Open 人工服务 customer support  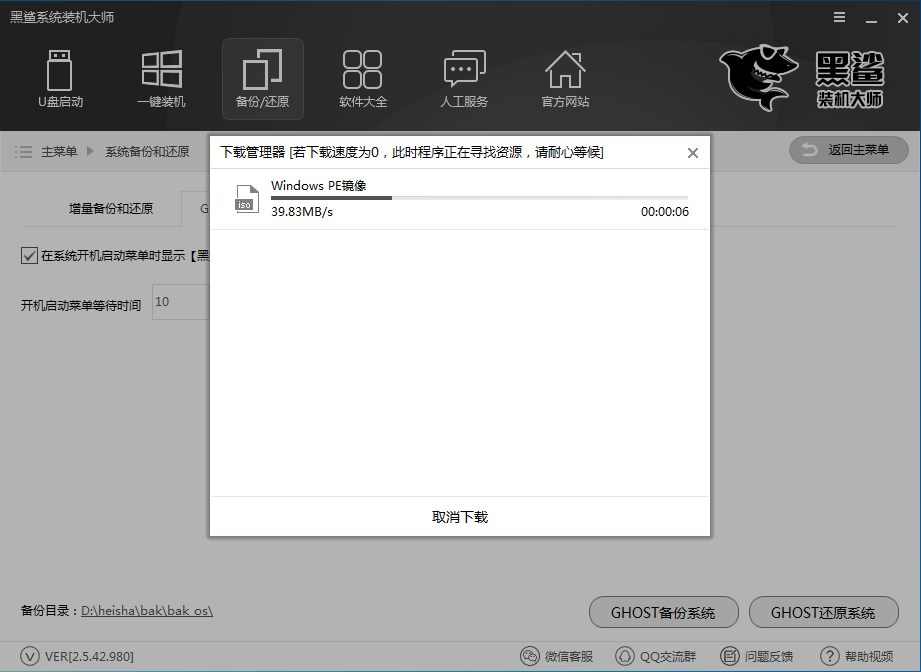tap(464, 78)
